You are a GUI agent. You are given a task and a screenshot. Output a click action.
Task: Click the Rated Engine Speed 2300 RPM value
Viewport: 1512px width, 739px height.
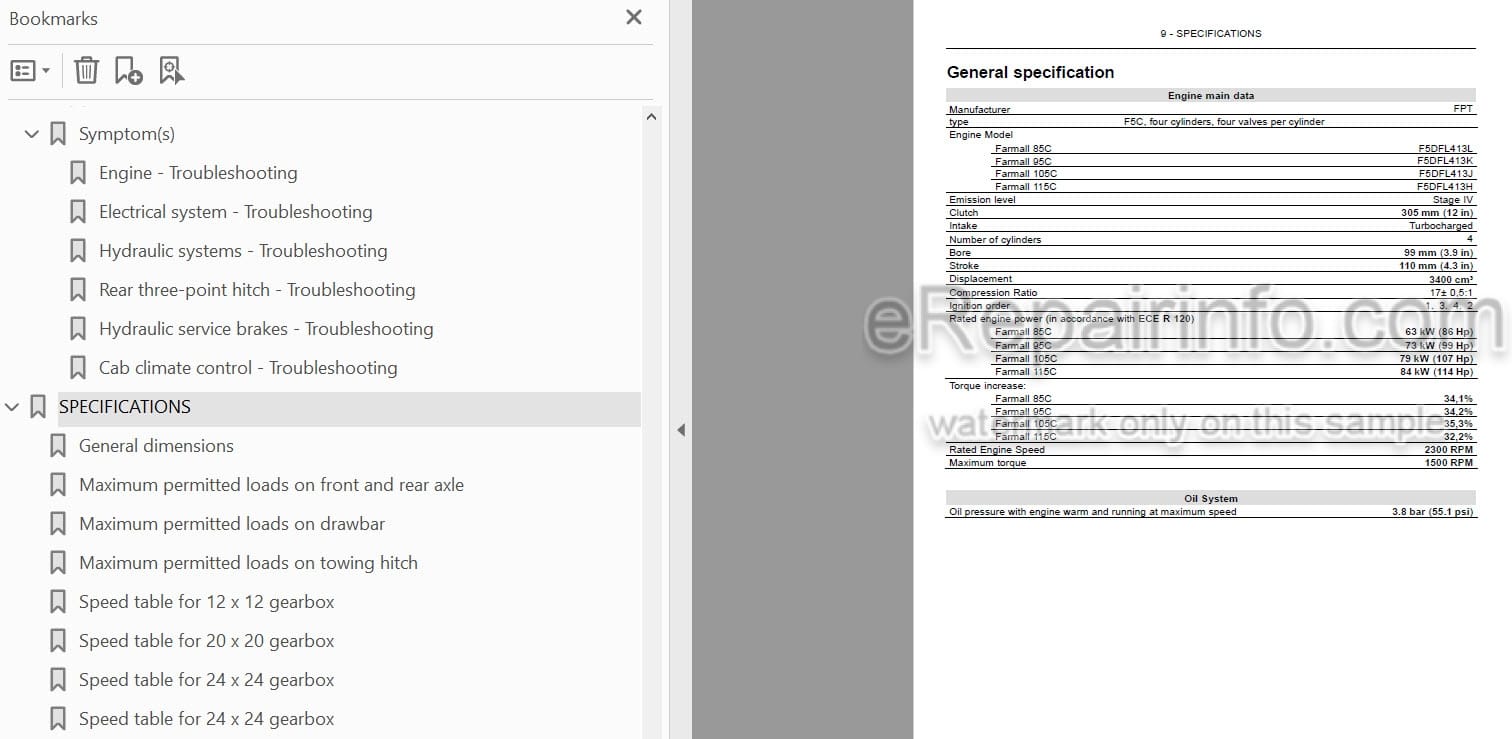tap(1449, 450)
